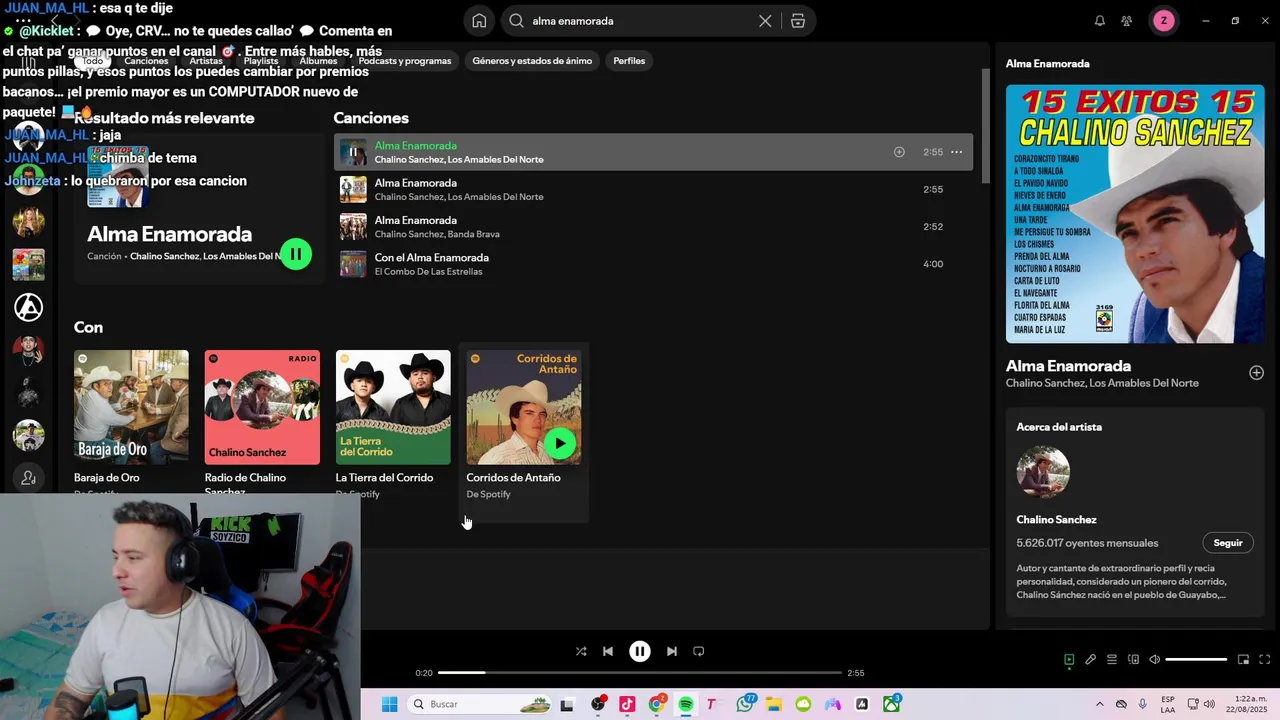This screenshot has width=1280, height=720.
Task: Select the Artistas filter chip
Action: pos(206,61)
